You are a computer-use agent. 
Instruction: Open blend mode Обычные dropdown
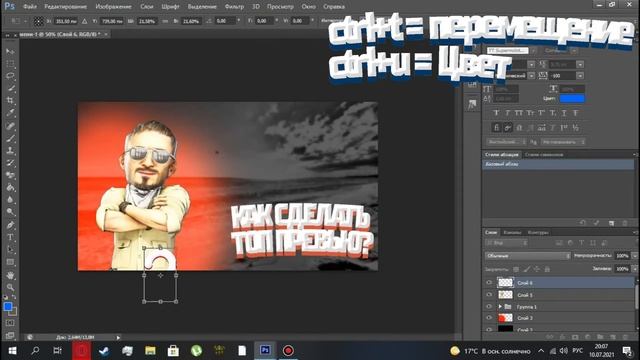[x=528, y=256]
